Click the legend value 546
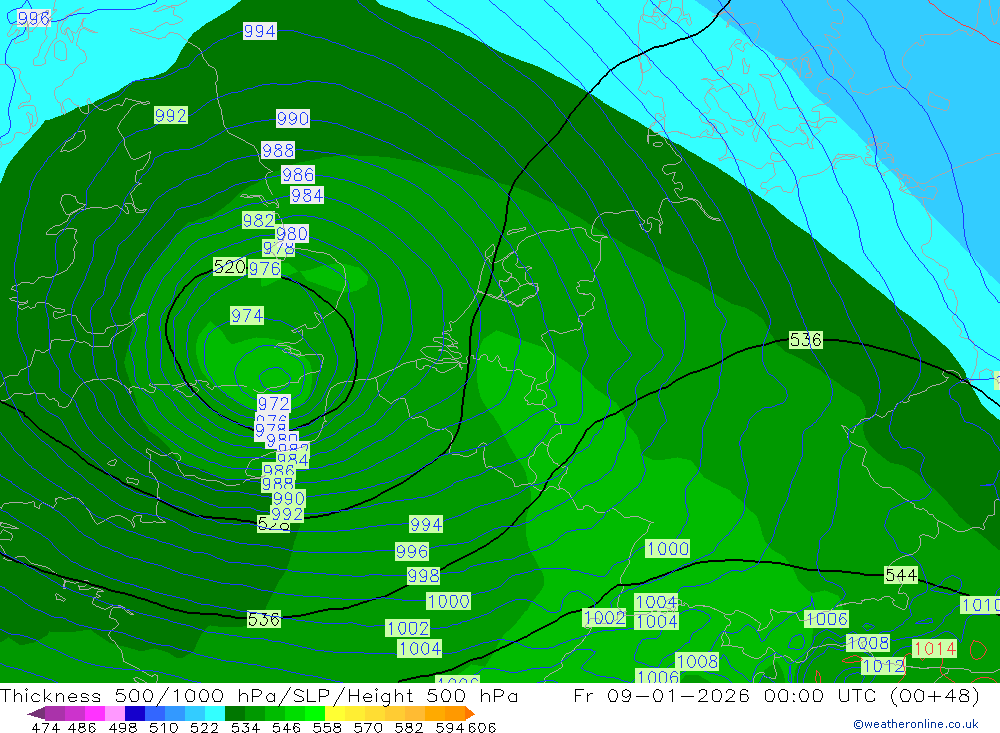Screen dimensions: 1000x733 (x=286, y=727)
